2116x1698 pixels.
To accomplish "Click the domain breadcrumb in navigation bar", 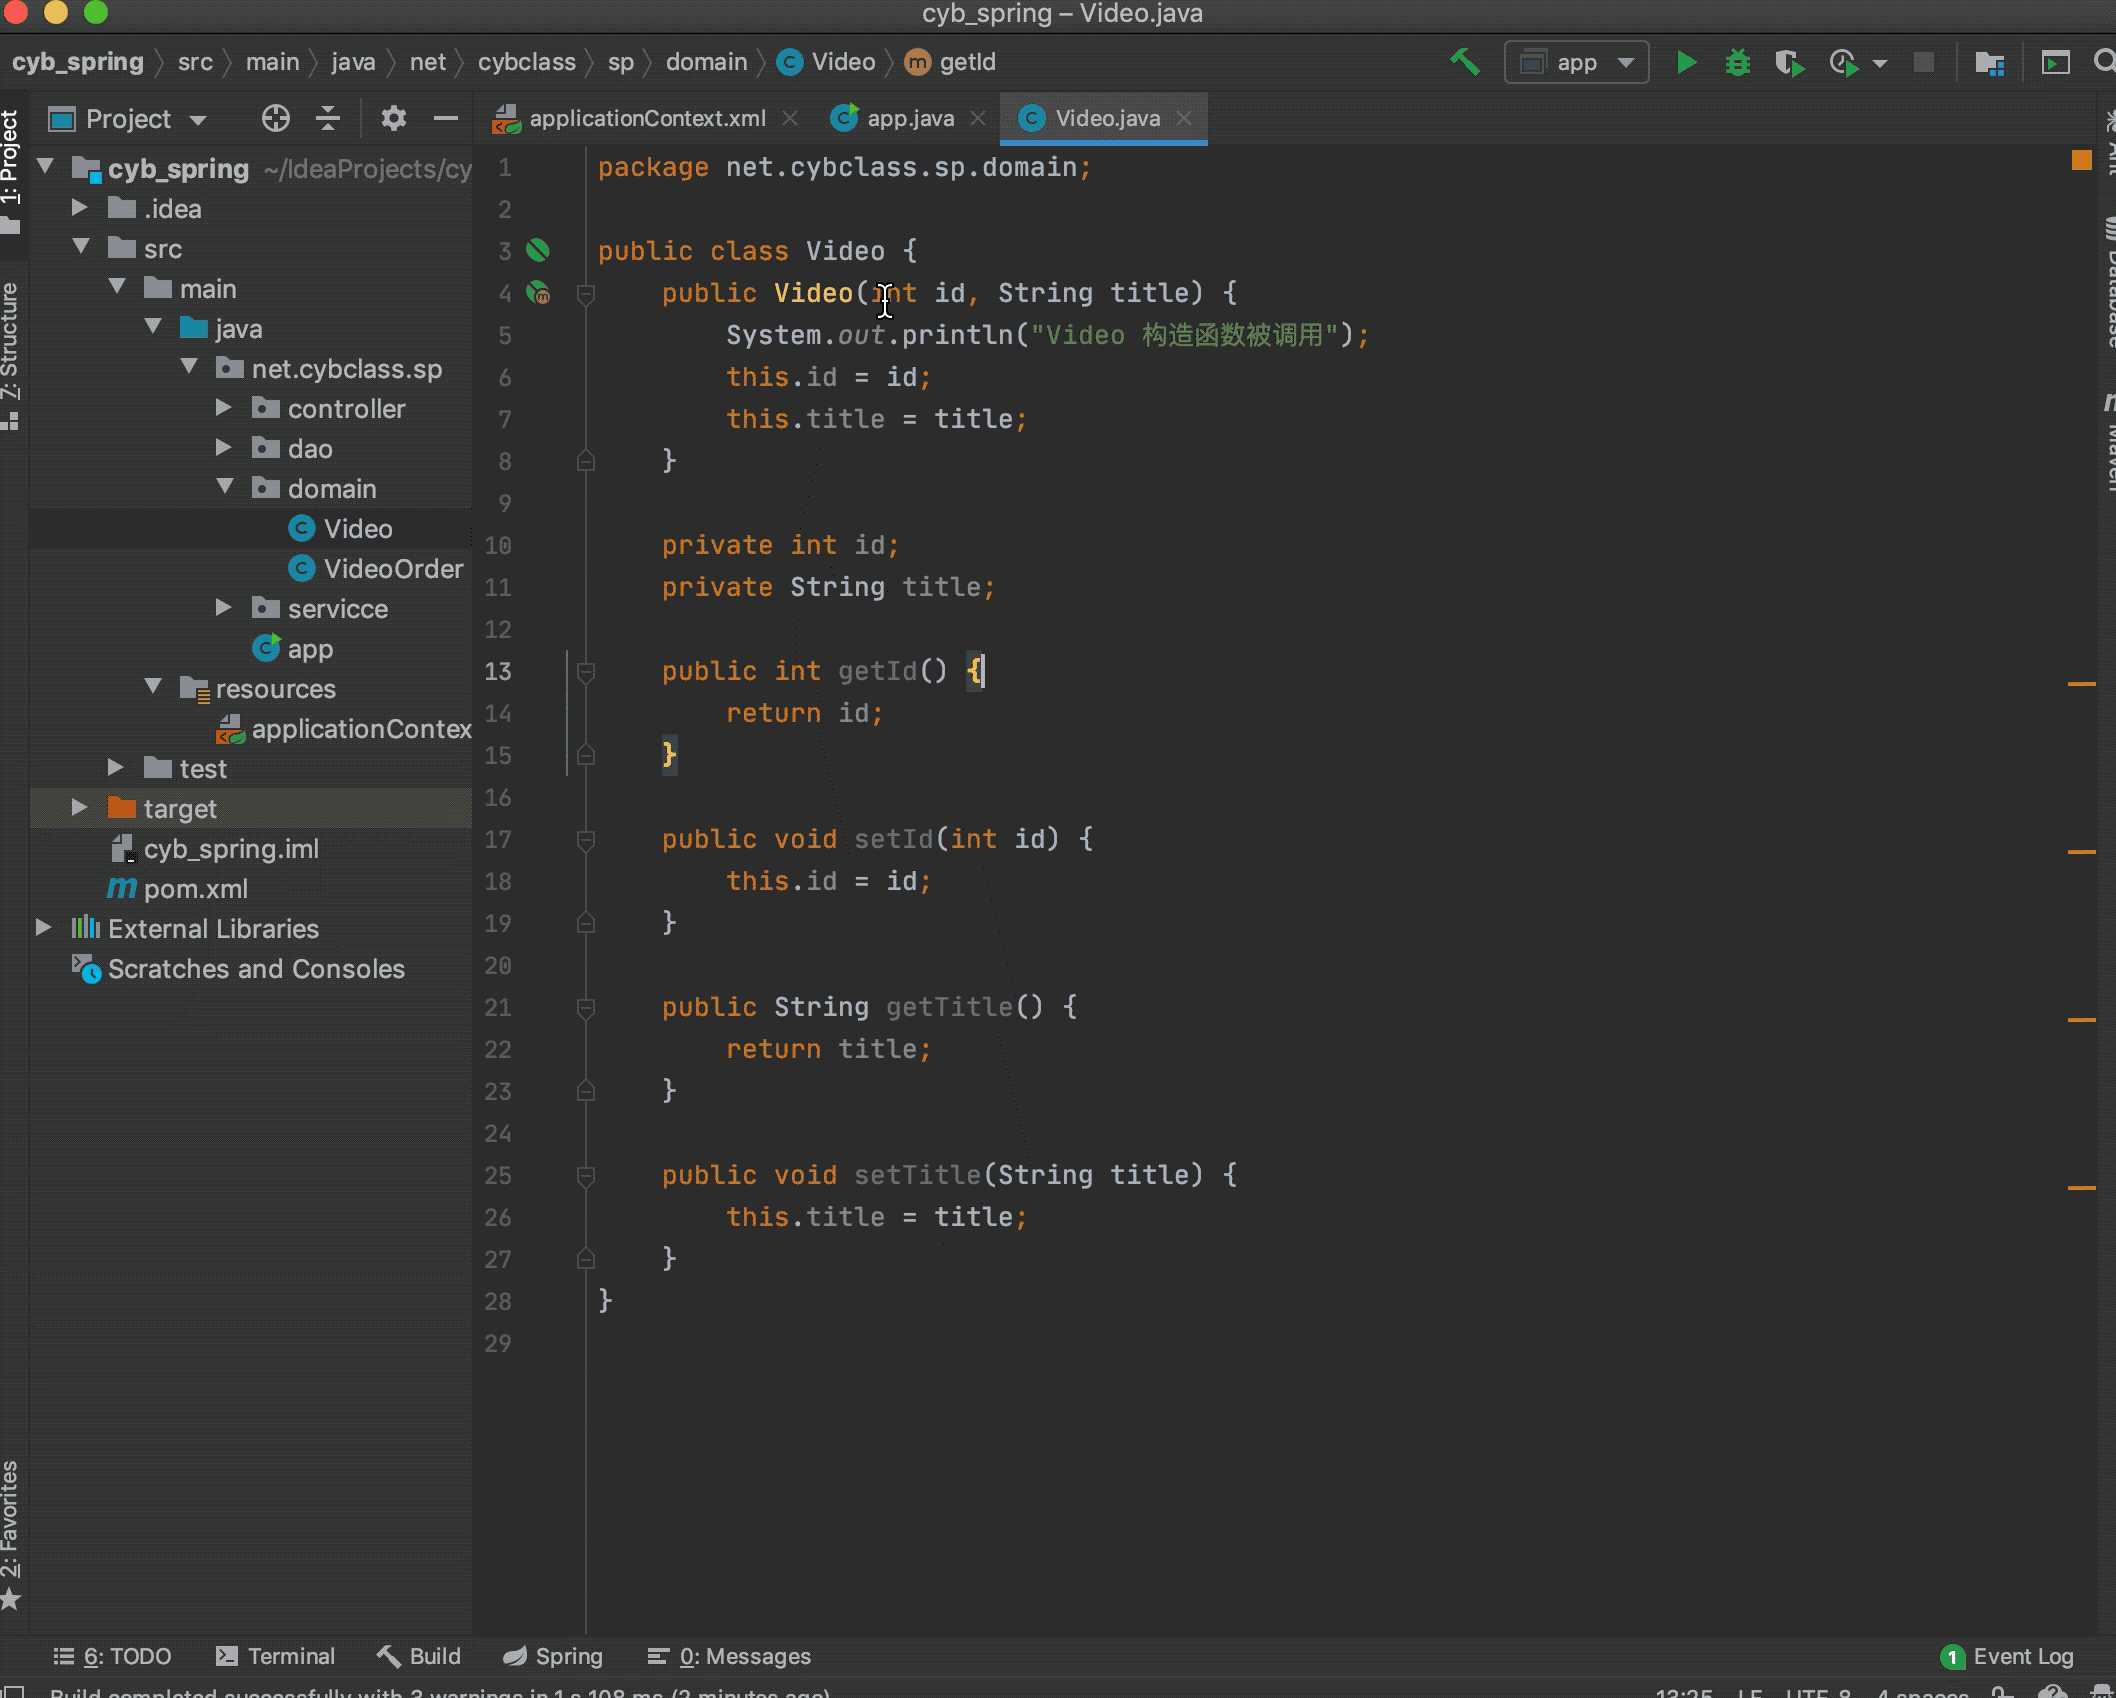I will pyautogui.click(x=706, y=62).
